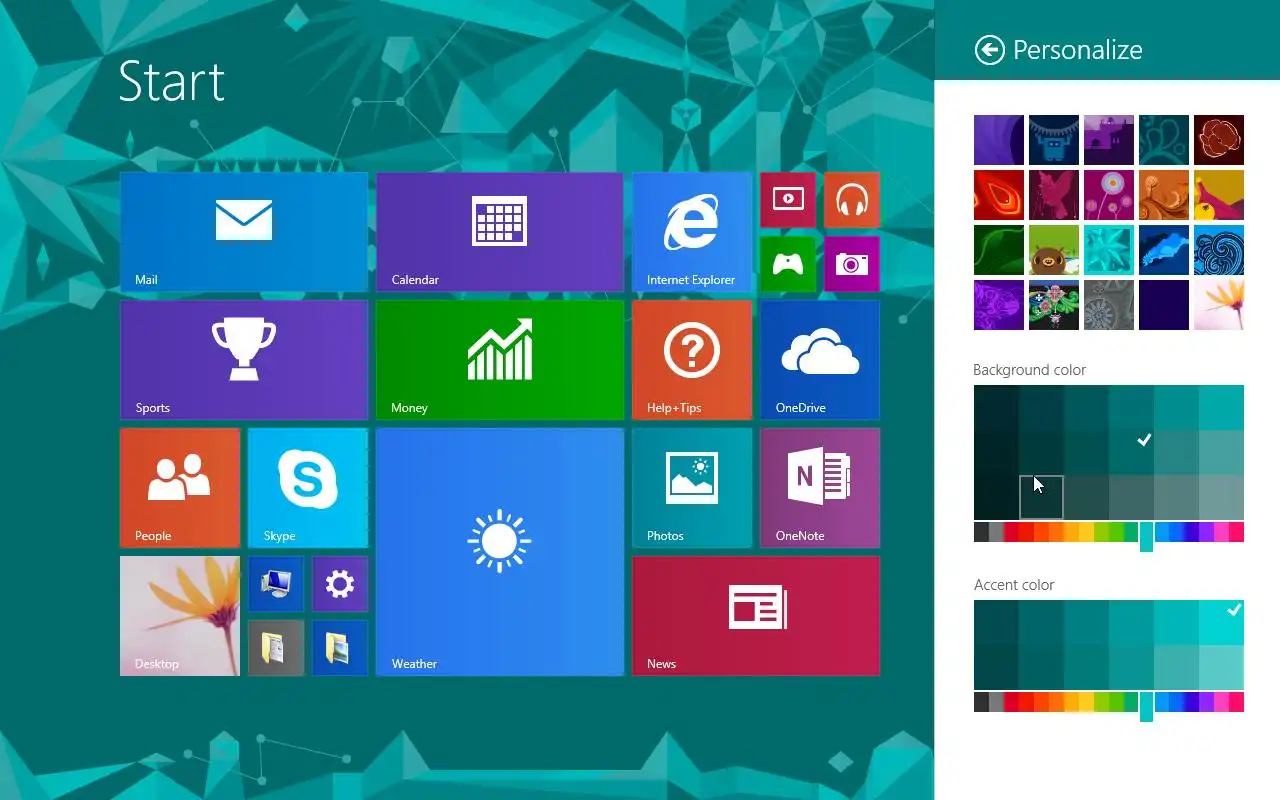Click the Background color label
Viewport: 1280px width, 800px height.
point(1029,370)
